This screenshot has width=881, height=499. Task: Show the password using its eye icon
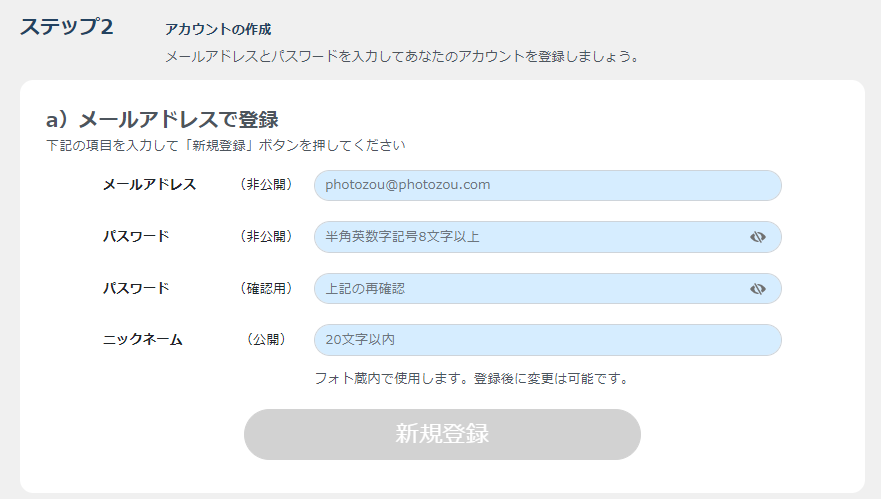pos(757,237)
